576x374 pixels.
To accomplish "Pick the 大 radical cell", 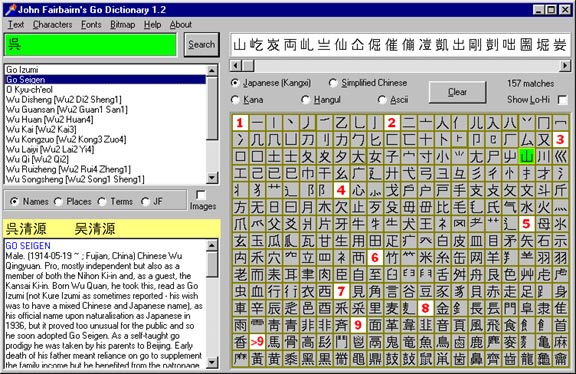I will pos(358,157).
